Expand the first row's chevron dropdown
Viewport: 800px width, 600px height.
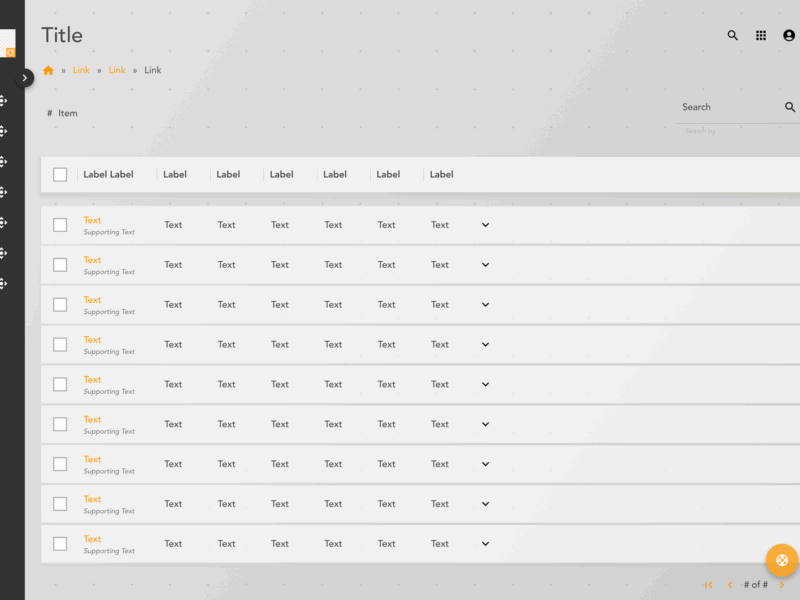485,225
